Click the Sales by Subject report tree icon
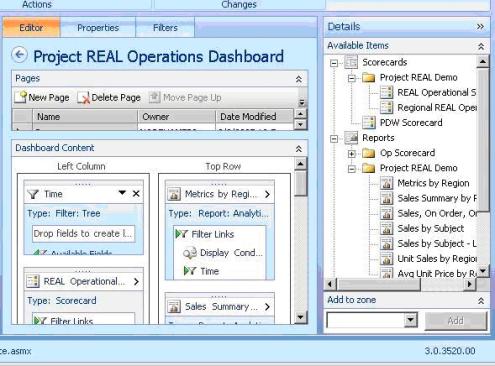495x366 pixels. [x=386, y=228]
